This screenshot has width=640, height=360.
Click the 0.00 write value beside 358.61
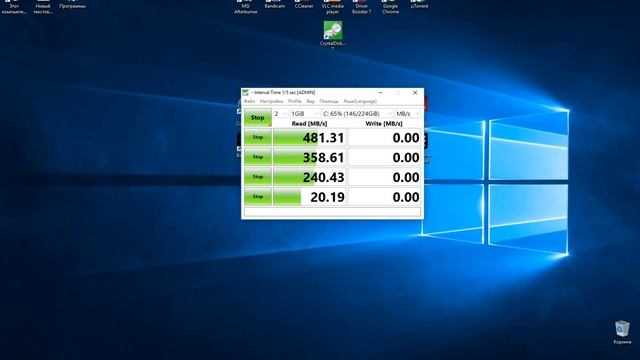pyautogui.click(x=384, y=157)
